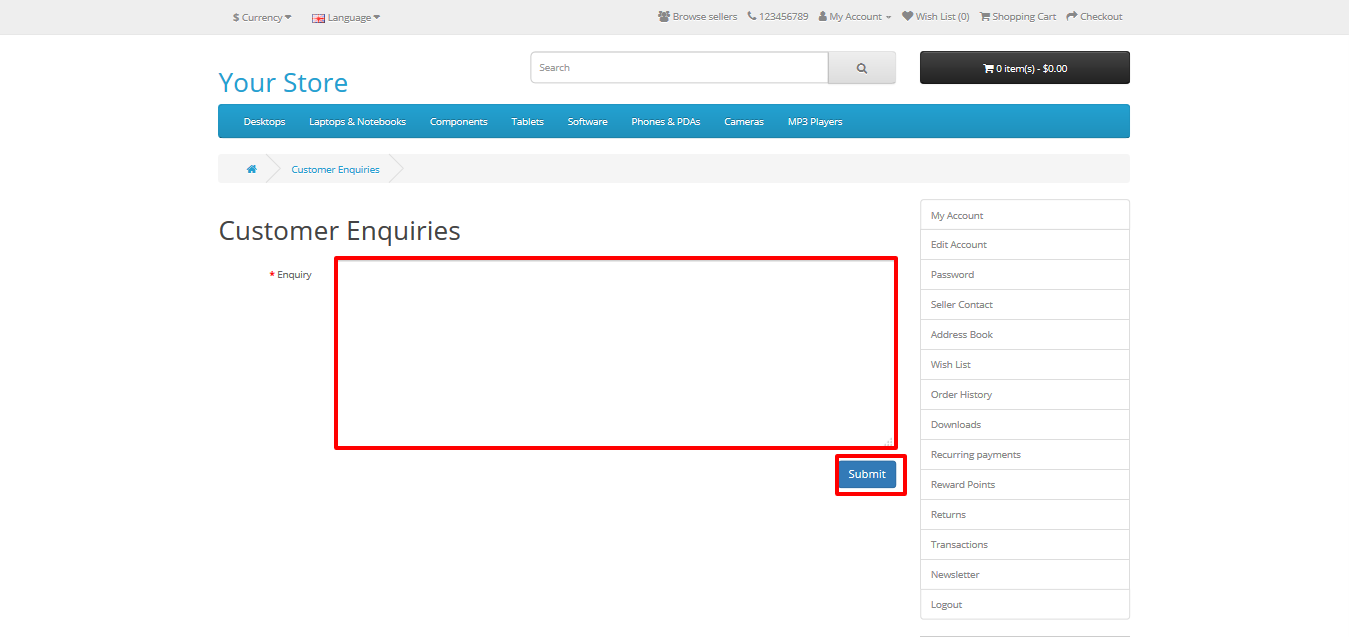The height and width of the screenshot is (637, 1349).
Task: Submit the enquiry form
Action: pyautogui.click(x=867, y=474)
